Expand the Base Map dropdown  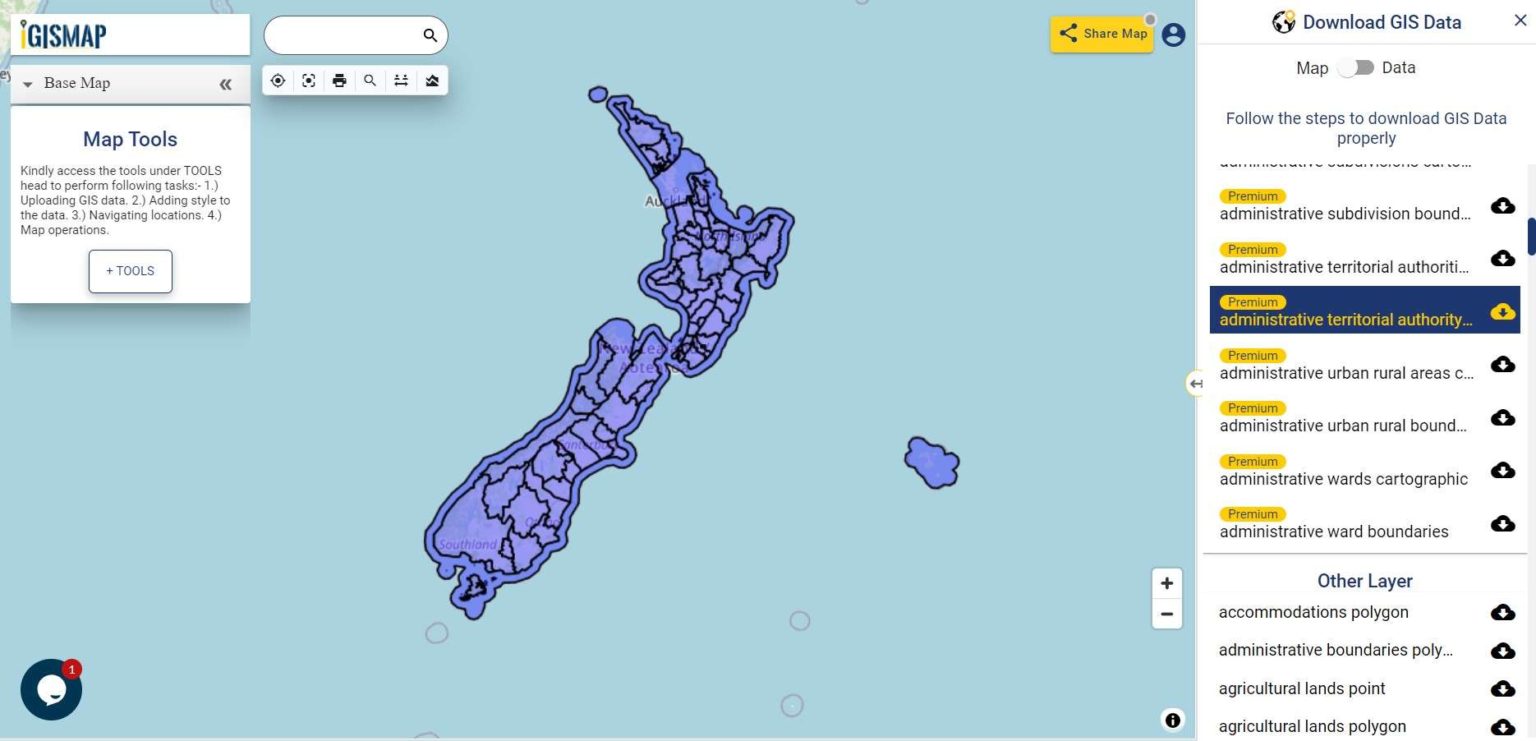(27, 83)
